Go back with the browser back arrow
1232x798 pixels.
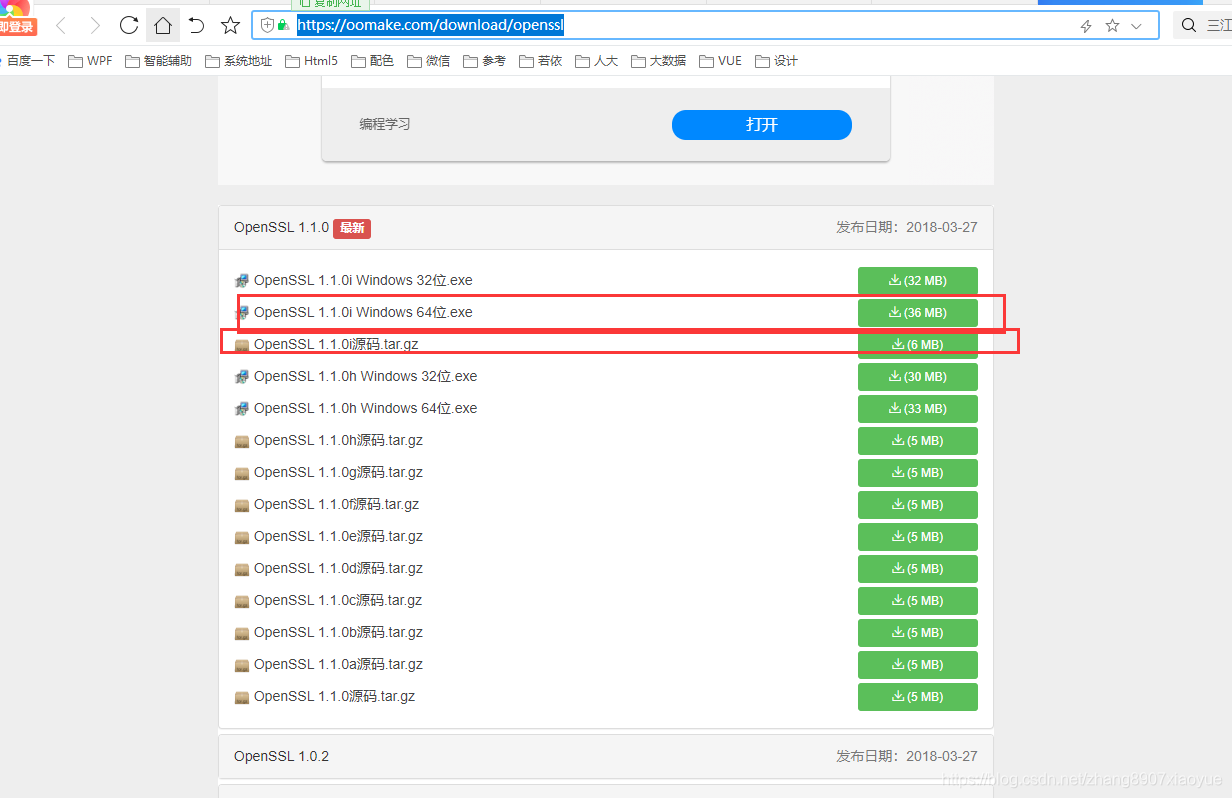point(61,25)
